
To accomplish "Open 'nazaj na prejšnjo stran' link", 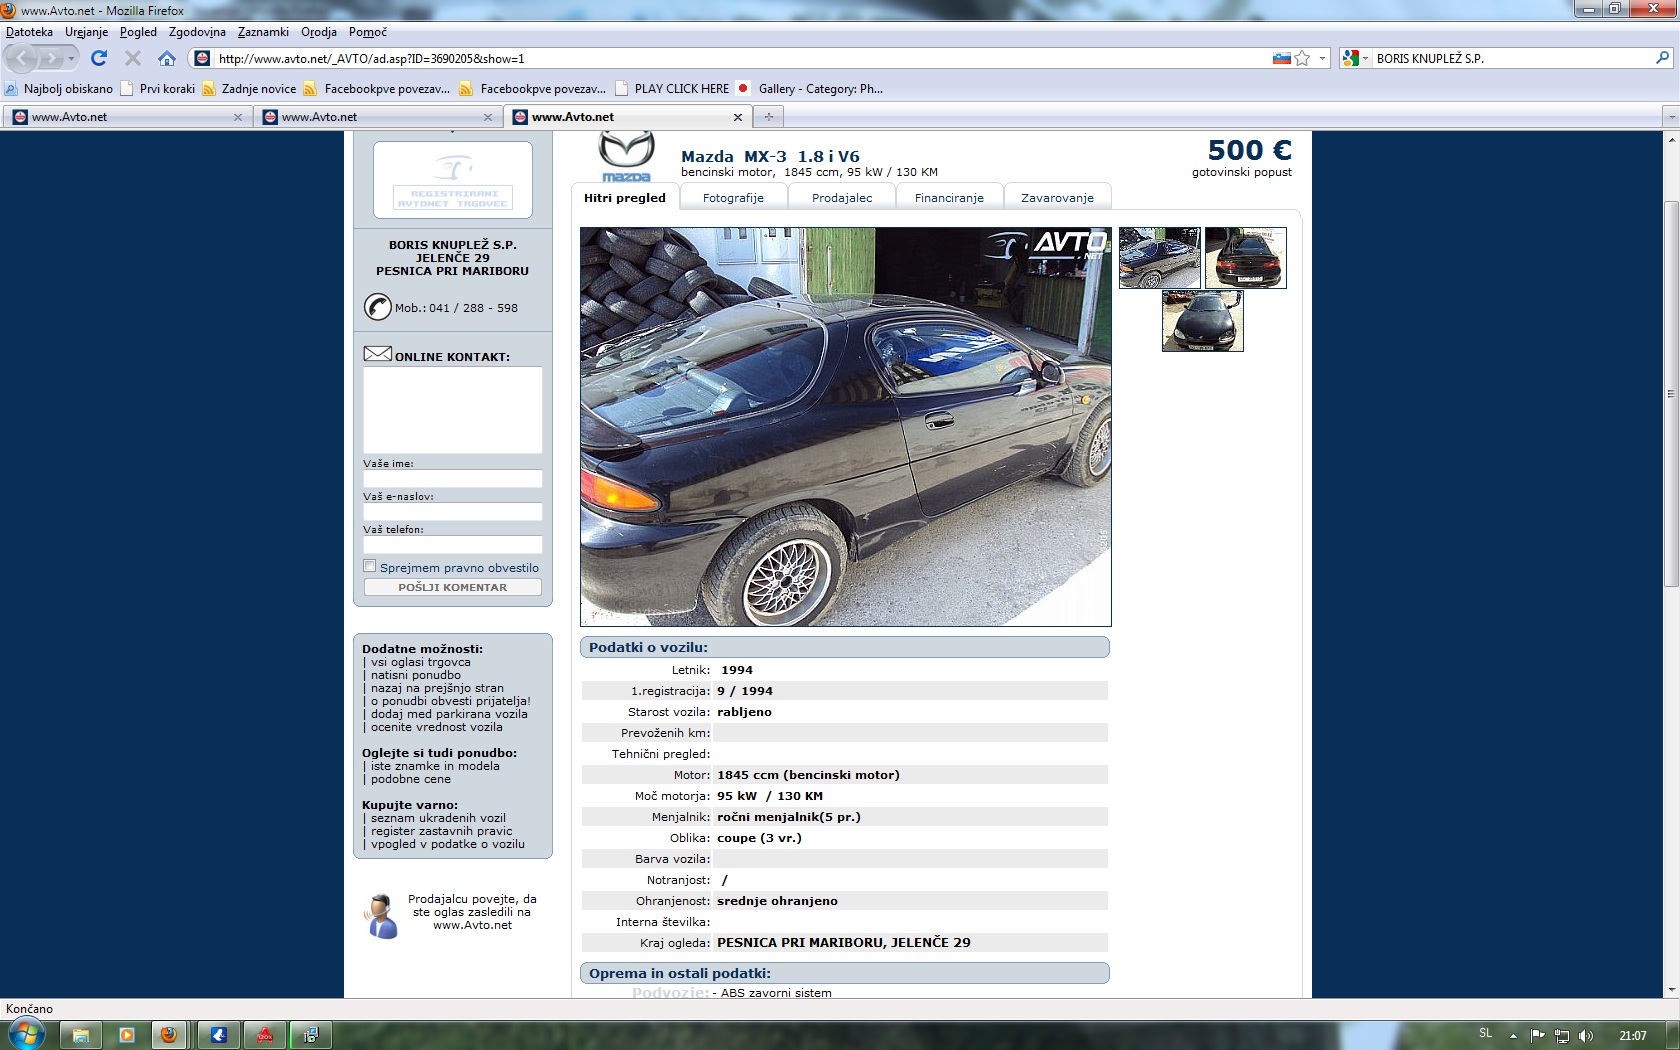I will click(x=437, y=688).
